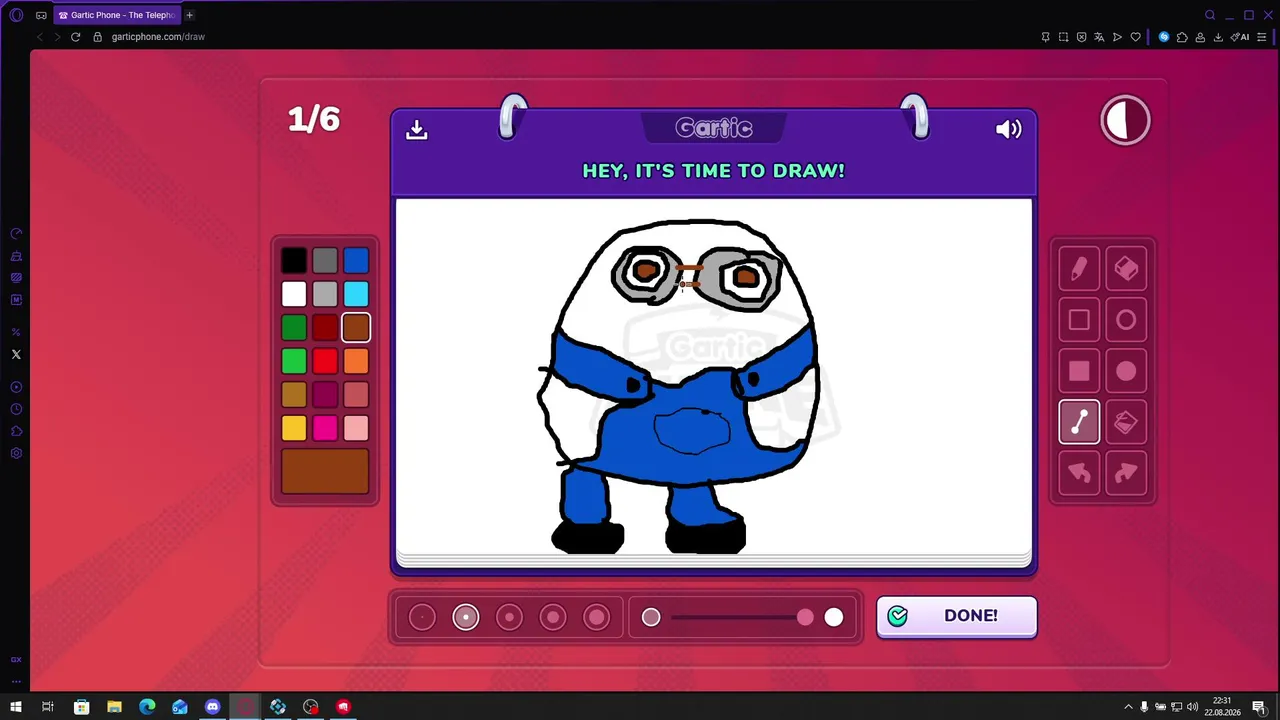Add page to bookmarks with heart icon
The width and height of the screenshot is (1280, 720).
tap(1135, 37)
